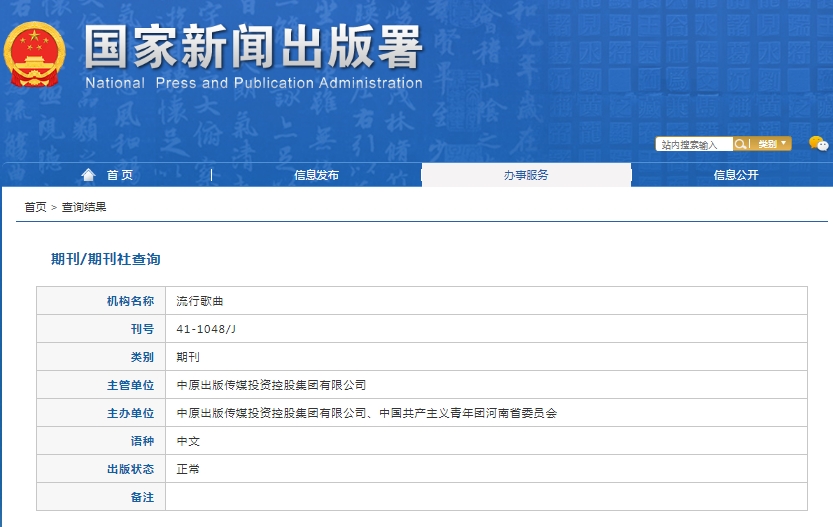Select the 流行歌曲 organization name value
The image size is (833, 527).
coord(194,301)
